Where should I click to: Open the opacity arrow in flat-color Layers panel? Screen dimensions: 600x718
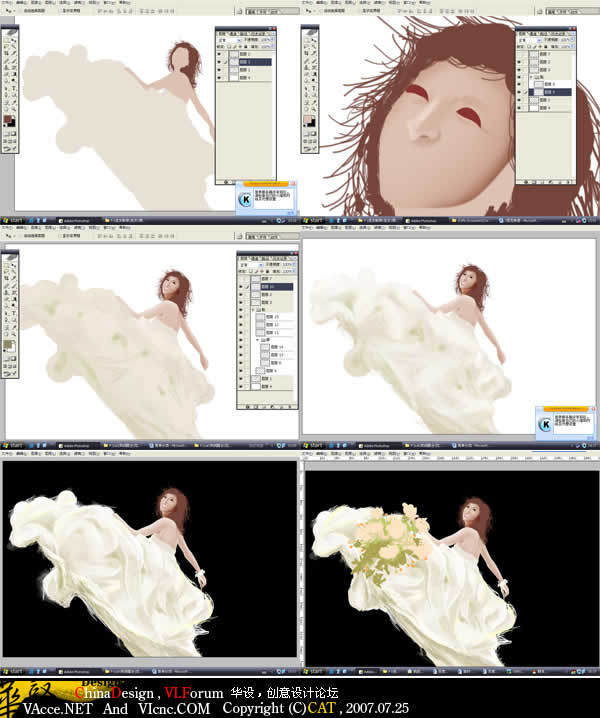[272, 40]
